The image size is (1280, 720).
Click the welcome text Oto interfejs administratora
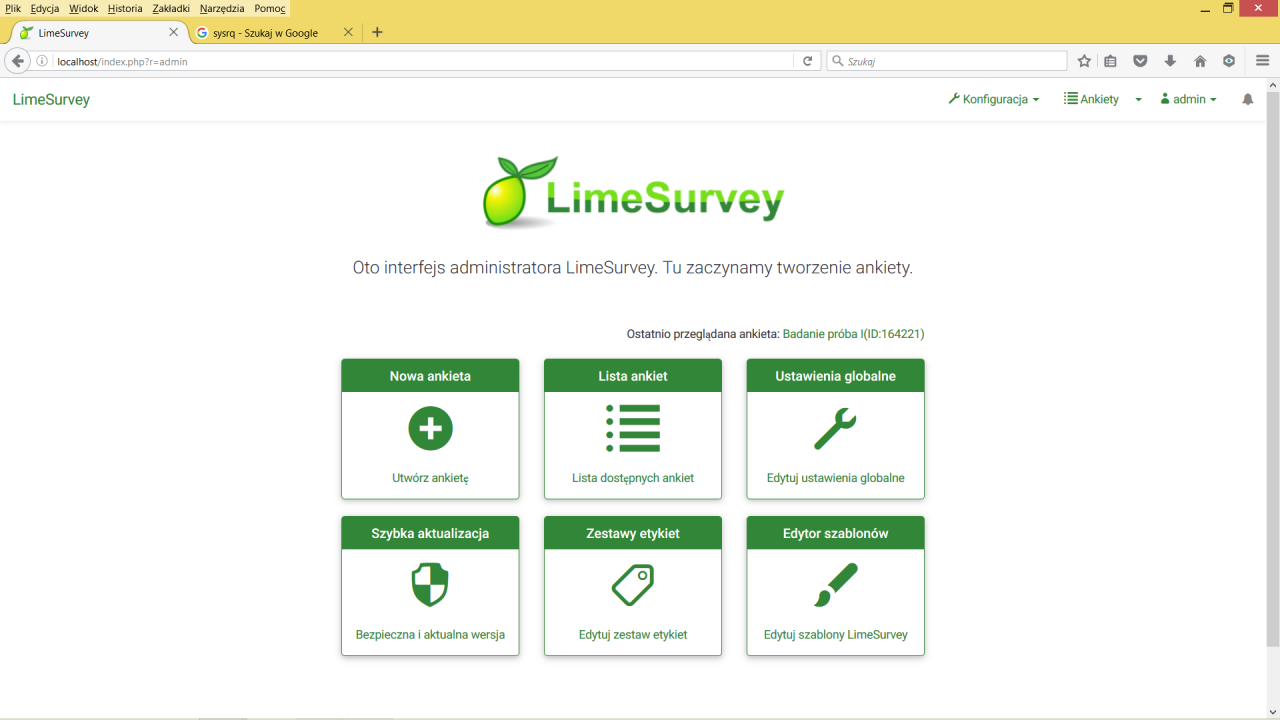tap(633, 268)
